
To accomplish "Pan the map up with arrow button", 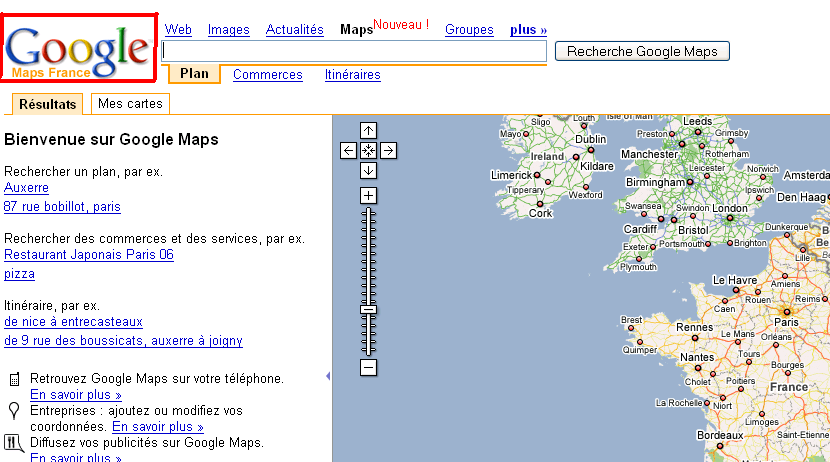I will (x=368, y=130).
